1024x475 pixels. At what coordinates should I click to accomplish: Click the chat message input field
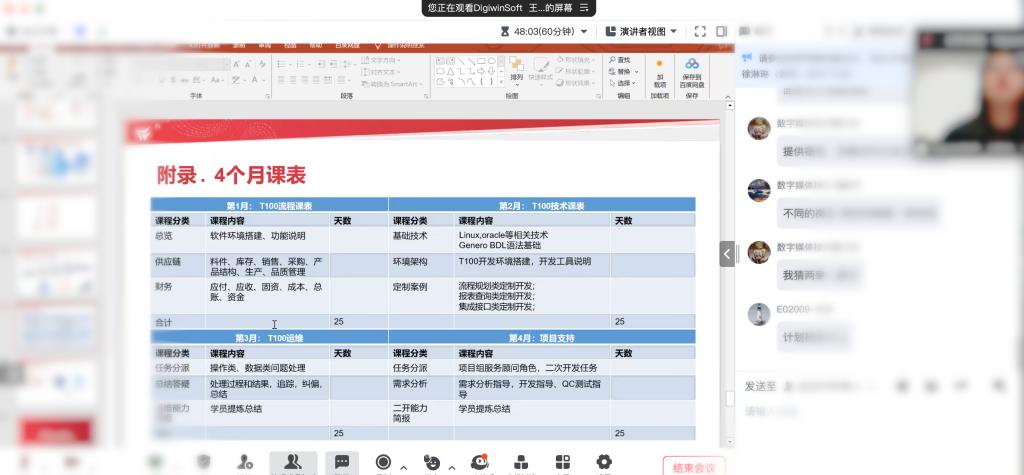coord(870,411)
